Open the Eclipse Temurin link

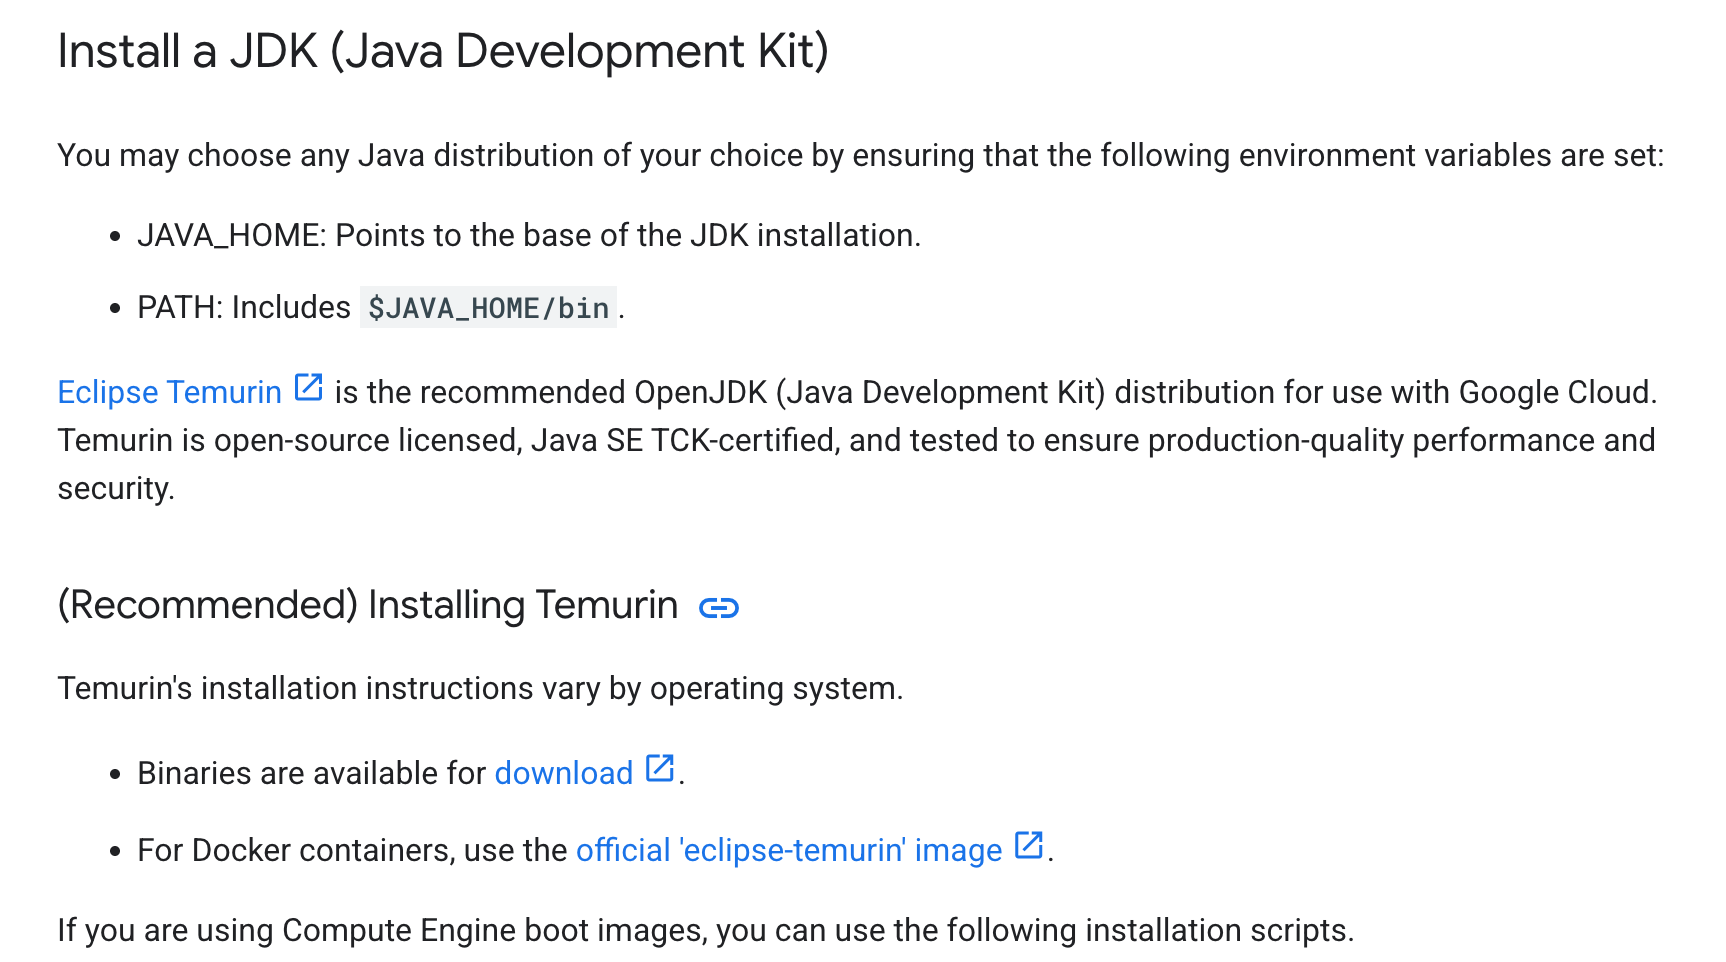(x=168, y=391)
